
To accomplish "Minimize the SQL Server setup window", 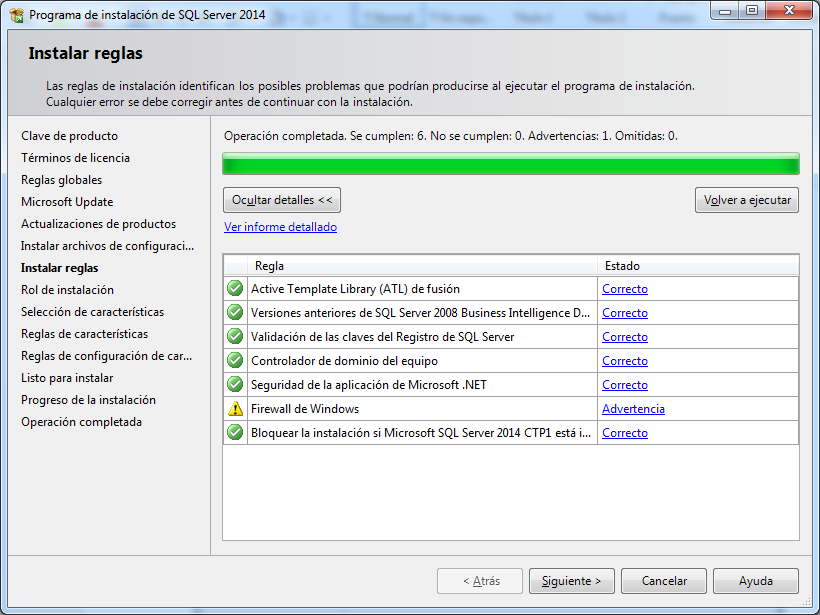I will tap(725, 11).
